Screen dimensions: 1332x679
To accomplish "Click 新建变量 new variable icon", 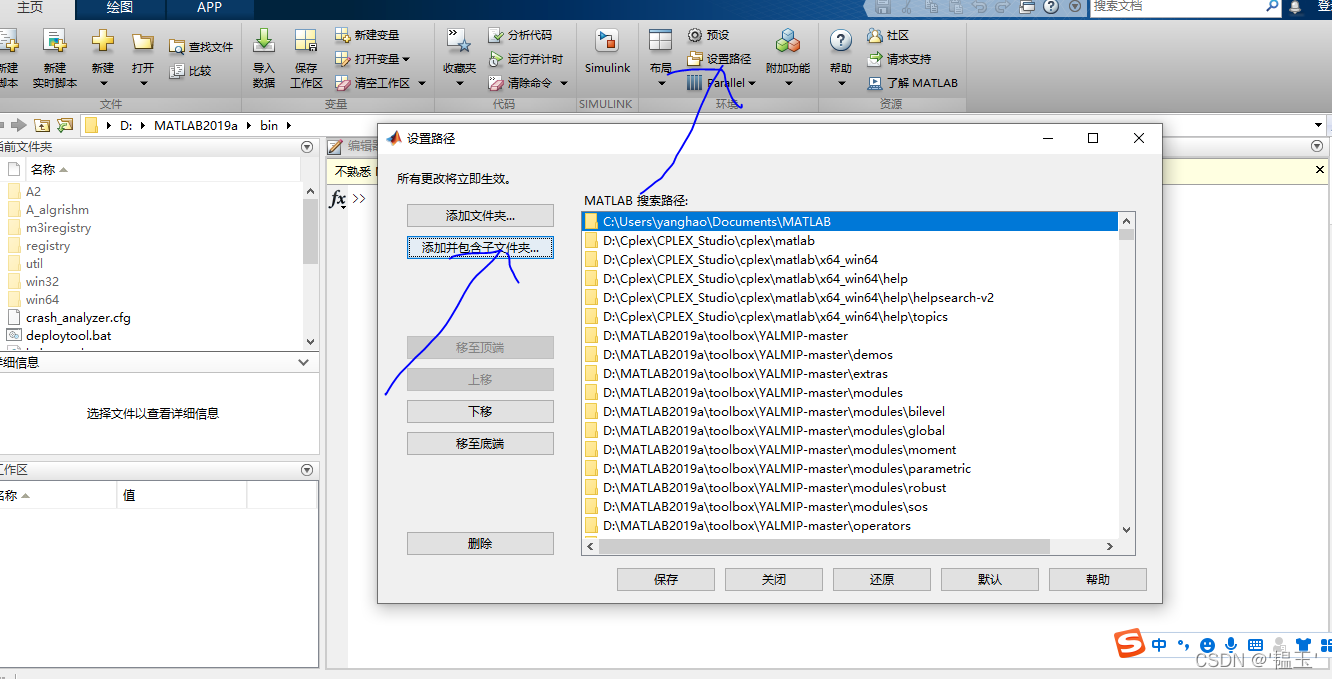I will point(342,35).
